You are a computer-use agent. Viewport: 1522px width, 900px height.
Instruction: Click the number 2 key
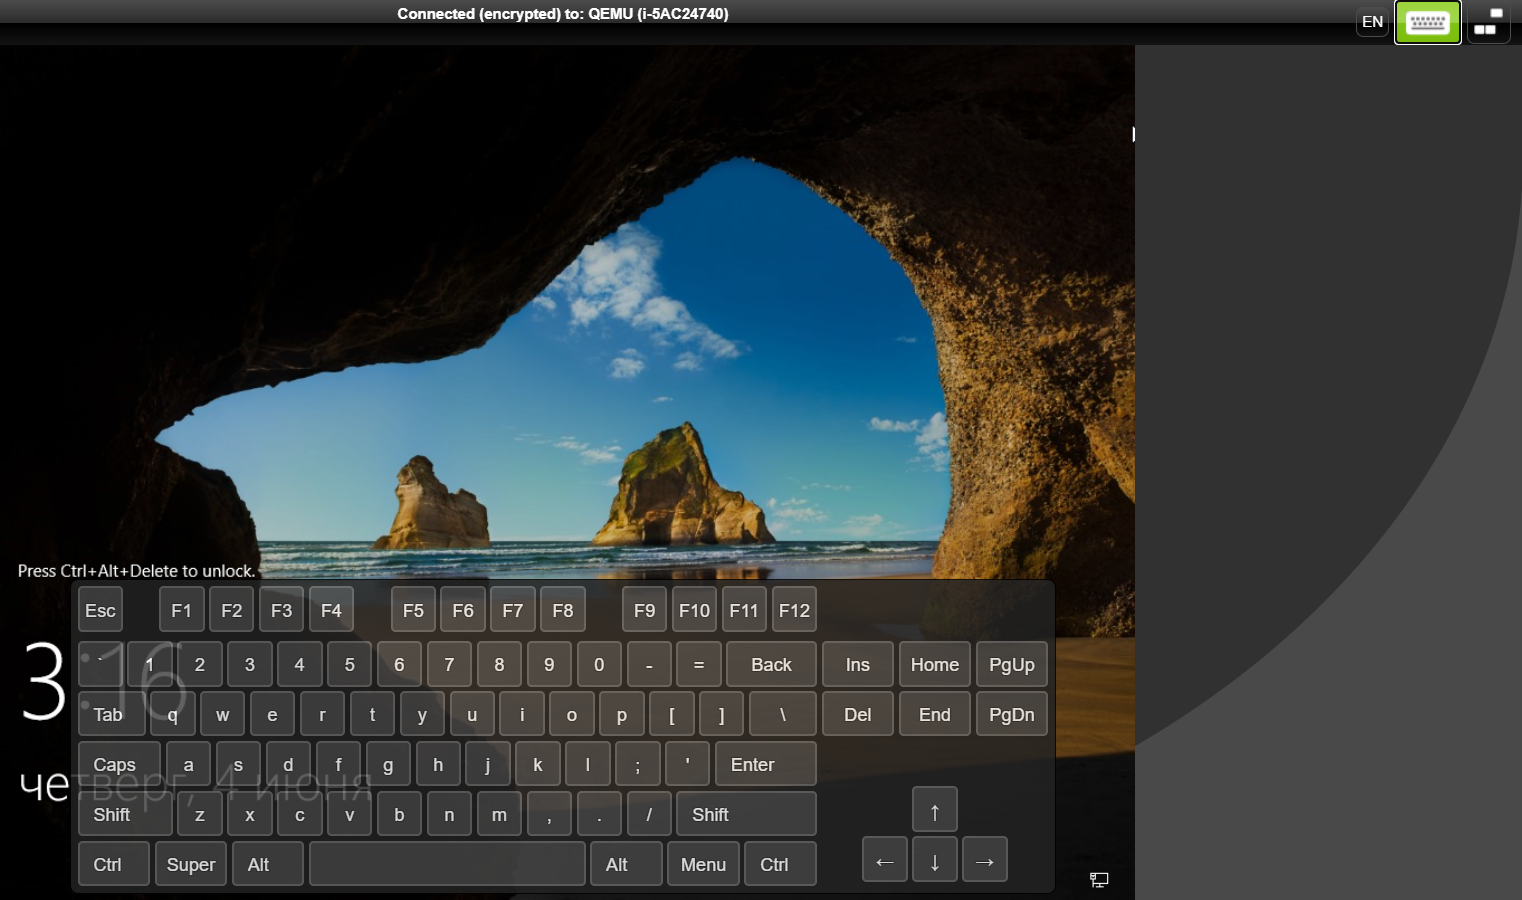coord(200,664)
